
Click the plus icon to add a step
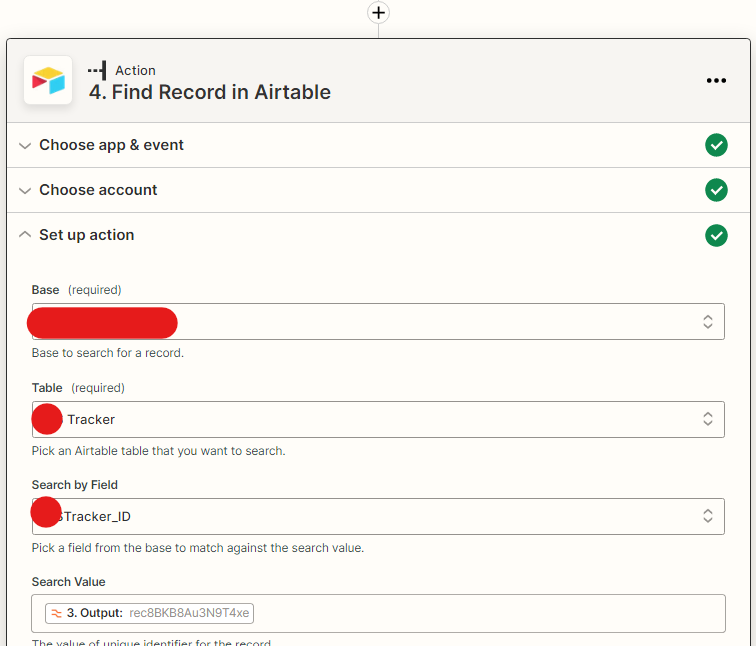point(378,13)
